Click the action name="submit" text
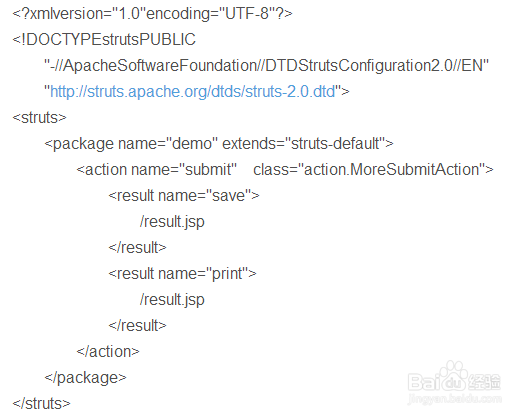Viewport: 532px width, 418px height. (x=156, y=170)
